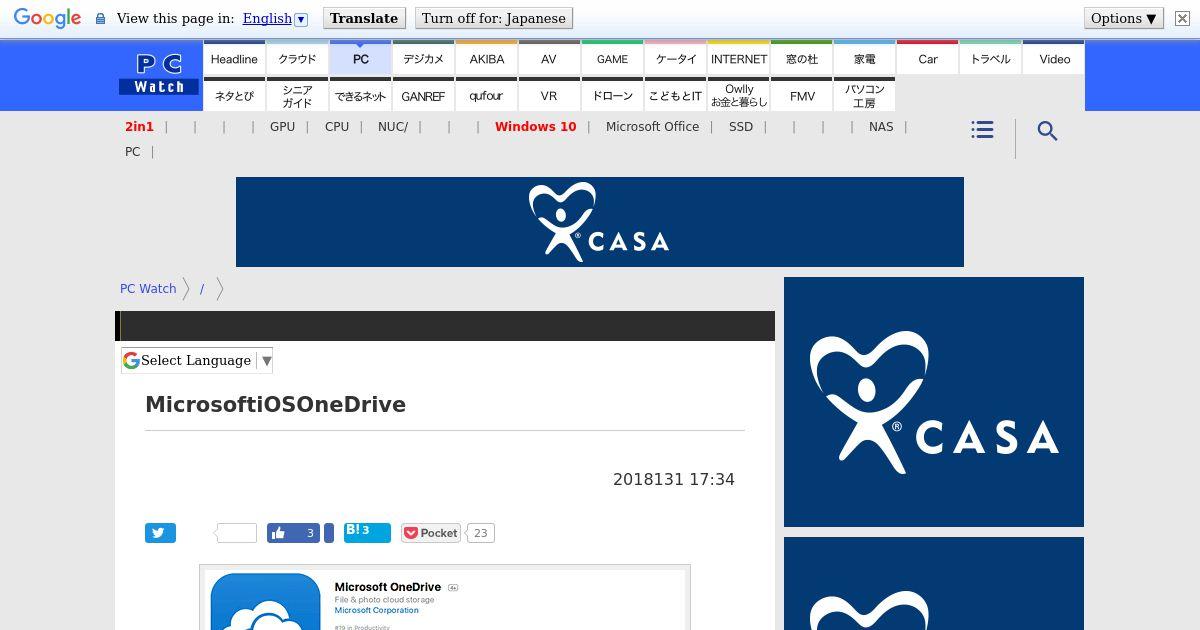
Task: Open the ケータイ tab
Action: click(675, 59)
